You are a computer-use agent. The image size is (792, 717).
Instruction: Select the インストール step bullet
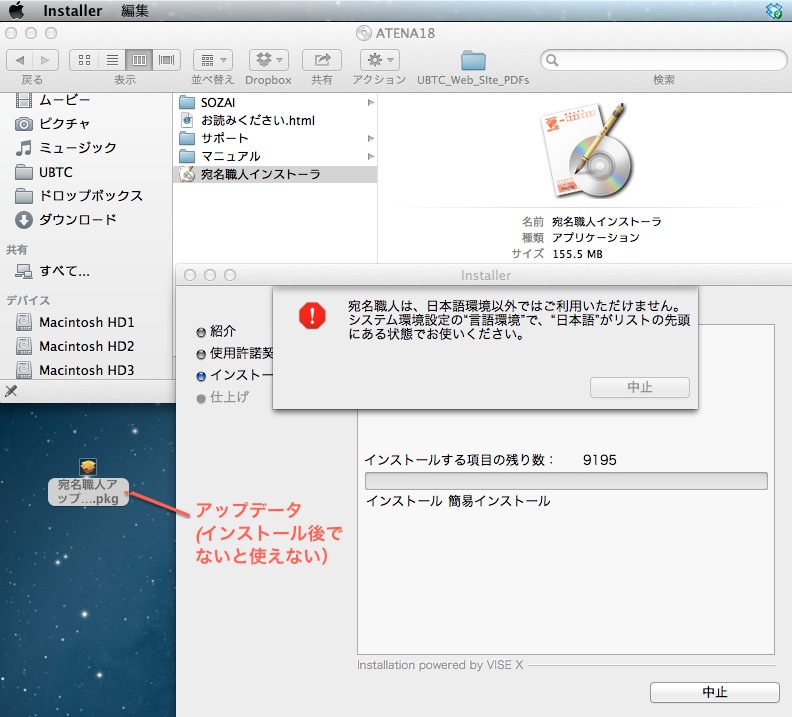[201, 376]
